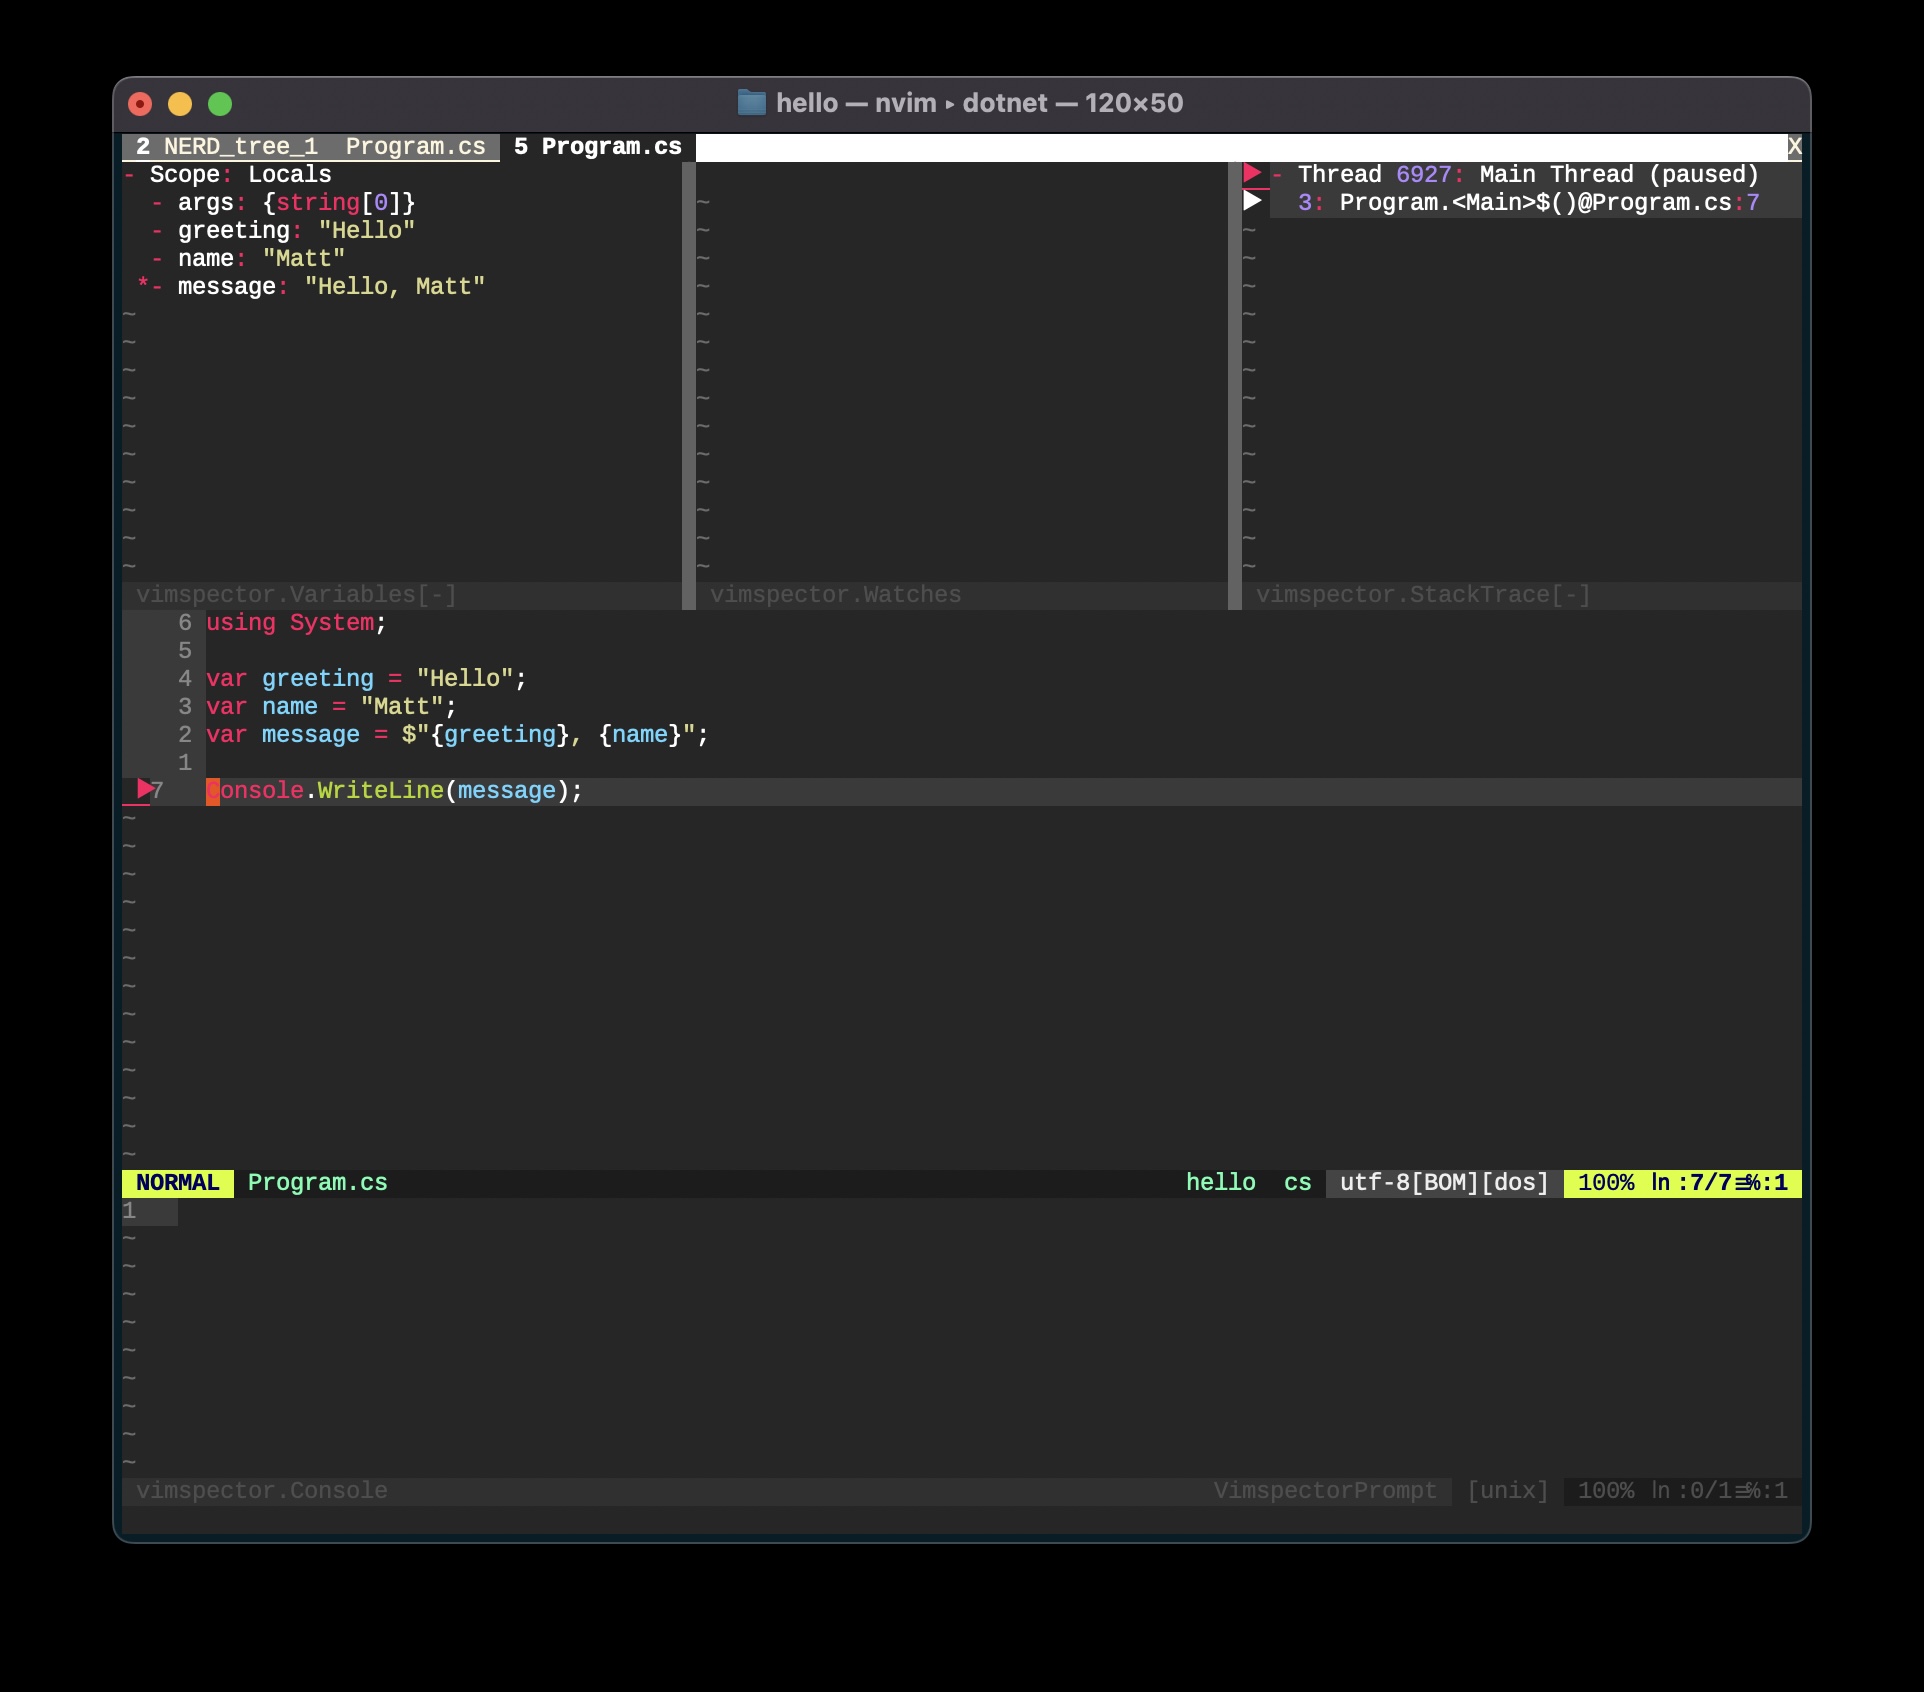Expand the args variable entry
The image size is (1924, 1692).
(158, 203)
